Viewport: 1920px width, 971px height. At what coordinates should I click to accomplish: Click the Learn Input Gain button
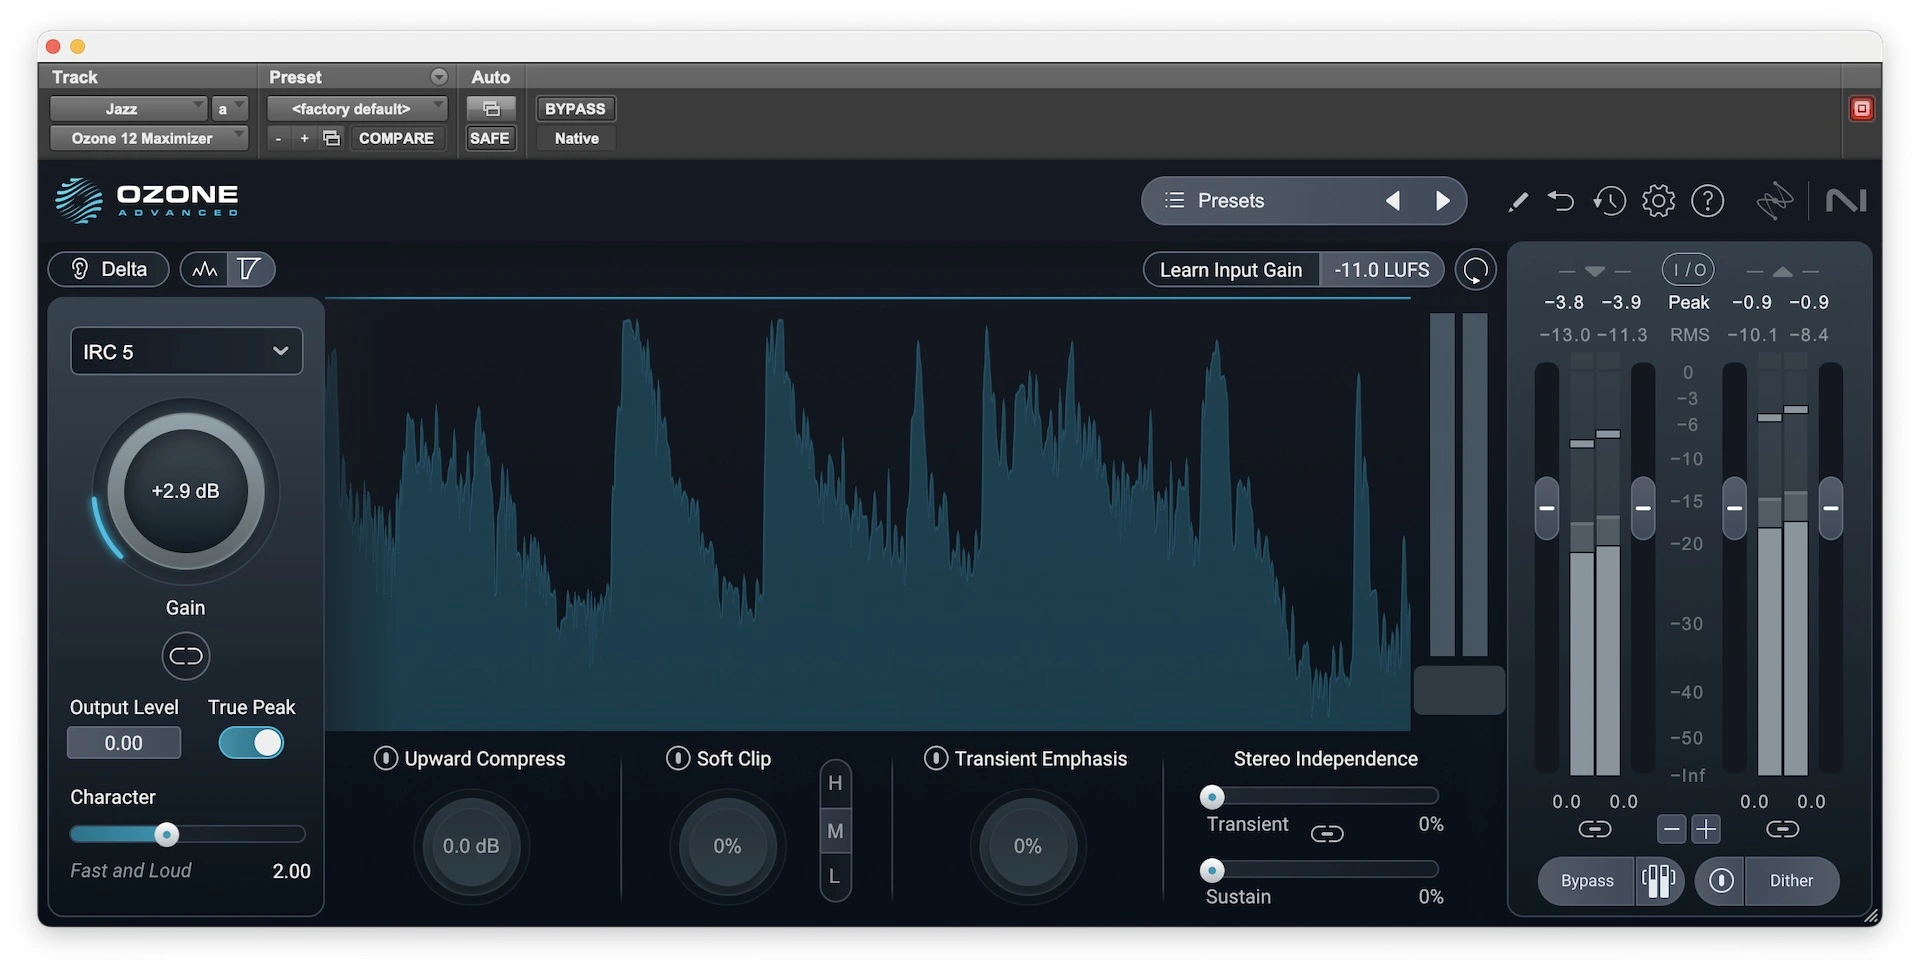[x=1231, y=270]
